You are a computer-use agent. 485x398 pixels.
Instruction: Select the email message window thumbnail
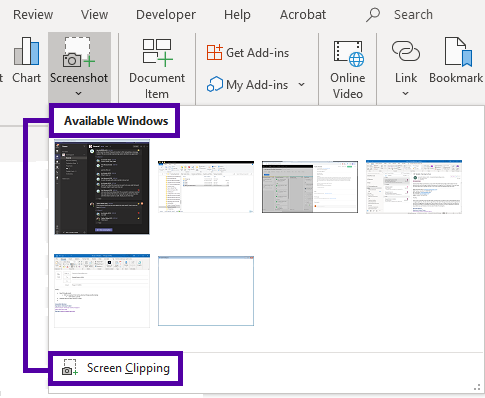102,291
